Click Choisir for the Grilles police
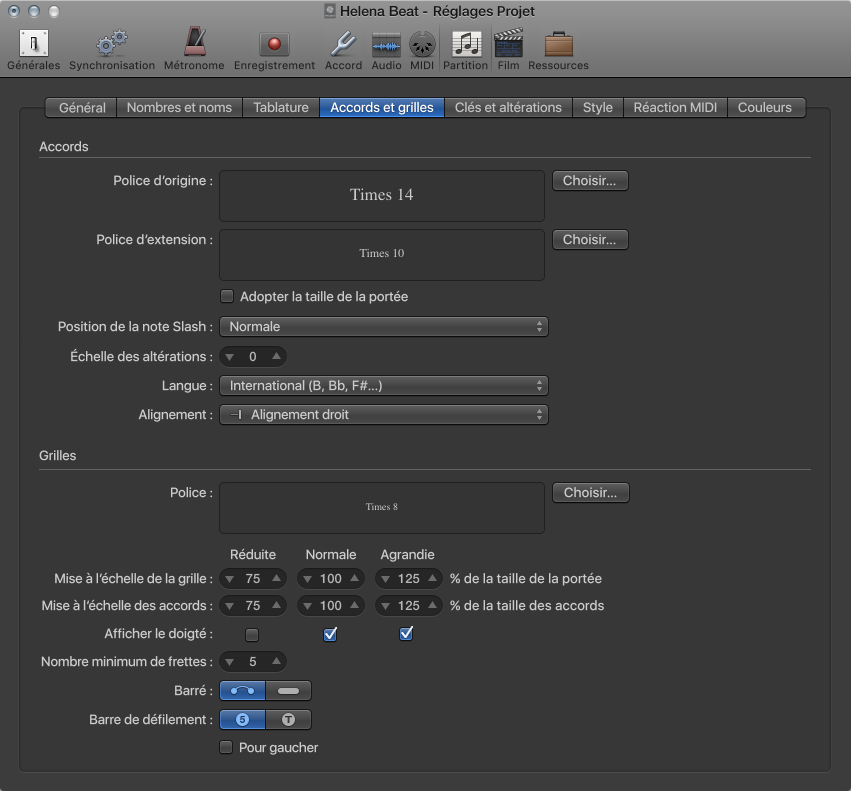 tap(590, 493)
